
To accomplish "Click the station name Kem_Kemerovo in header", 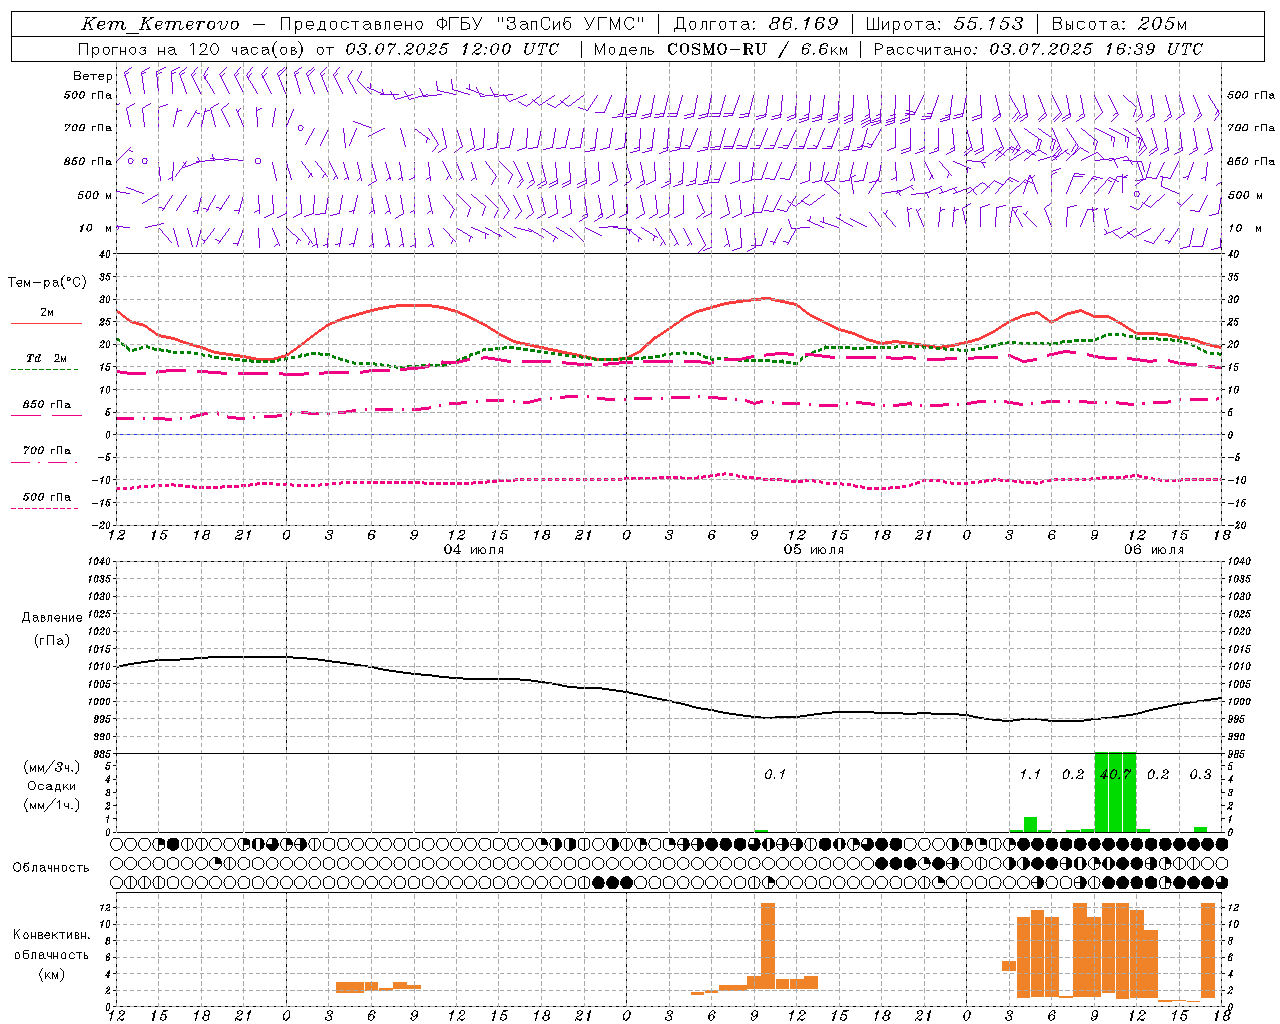I will [160, 24].
